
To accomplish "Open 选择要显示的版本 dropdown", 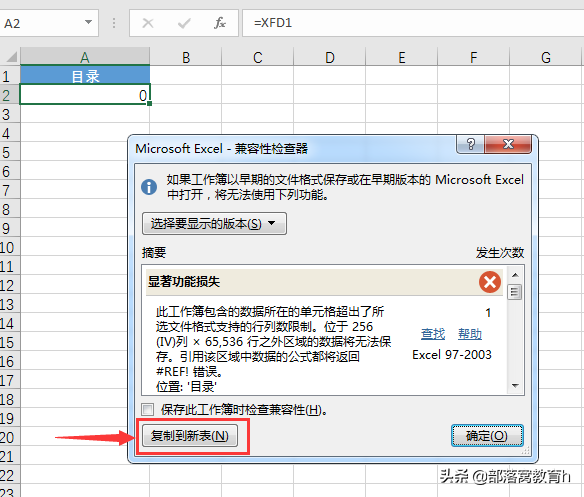I will tap(214, 224).
